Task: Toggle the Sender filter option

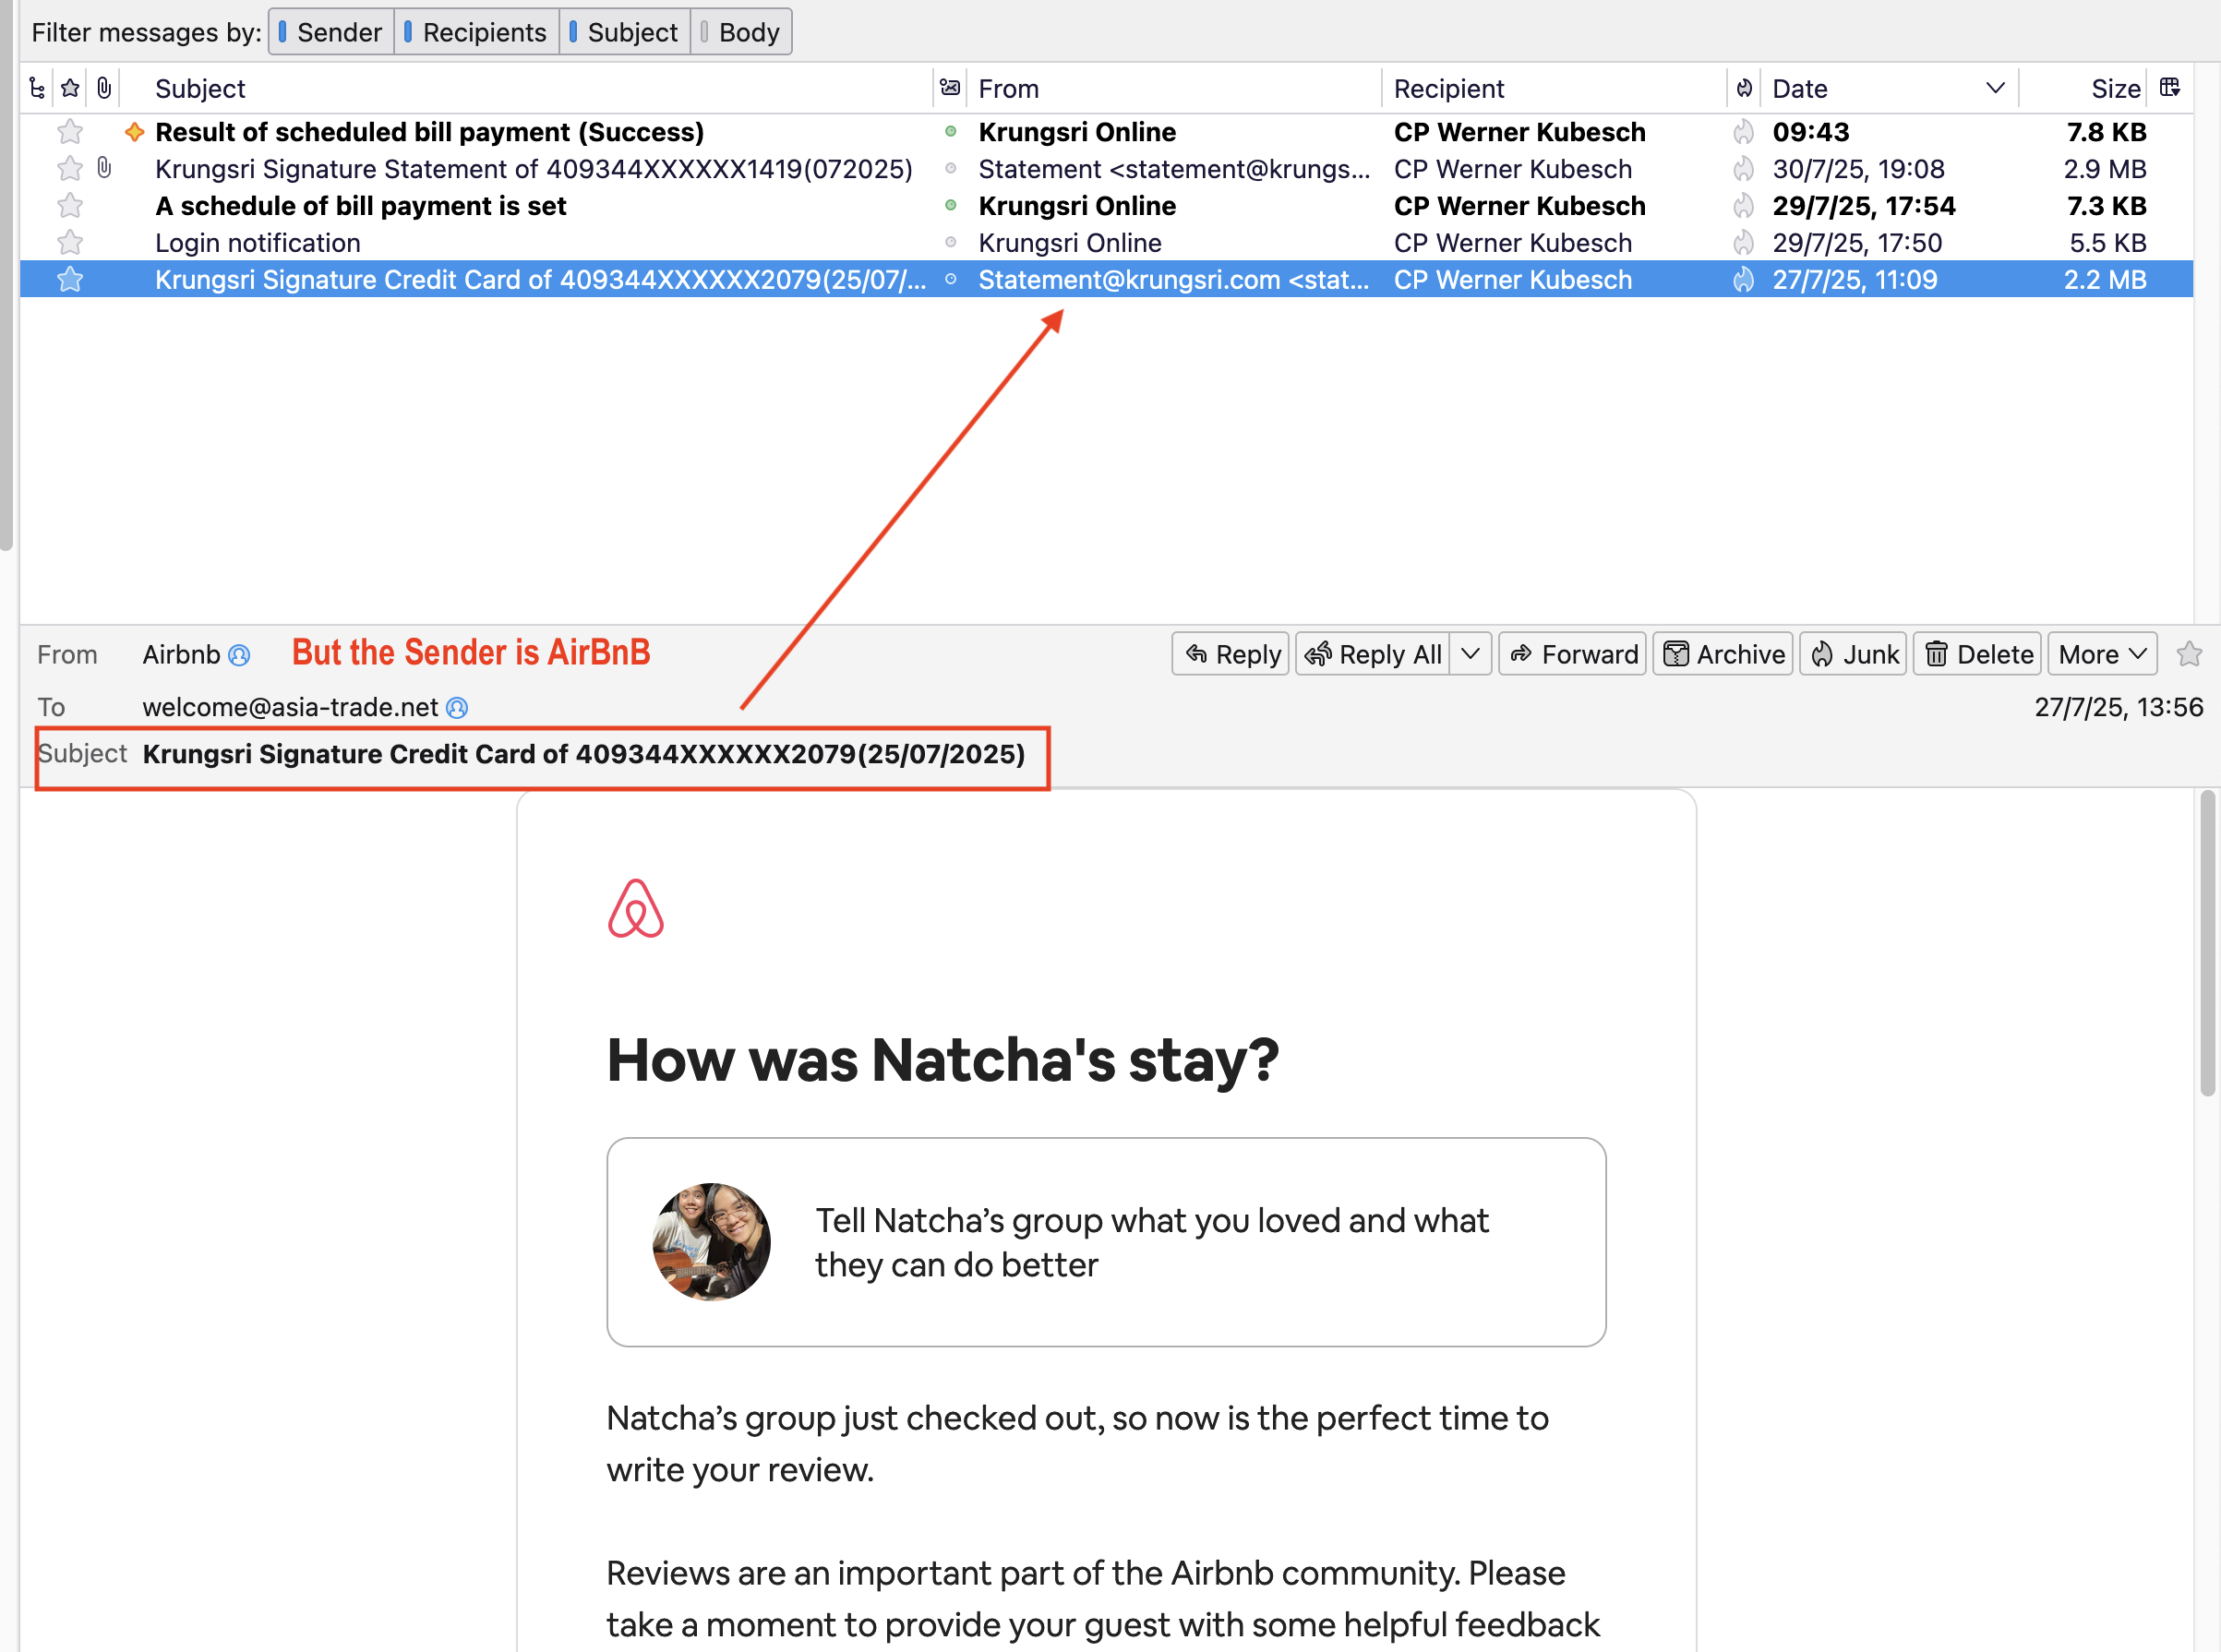Action: click(x=331, y=32)
